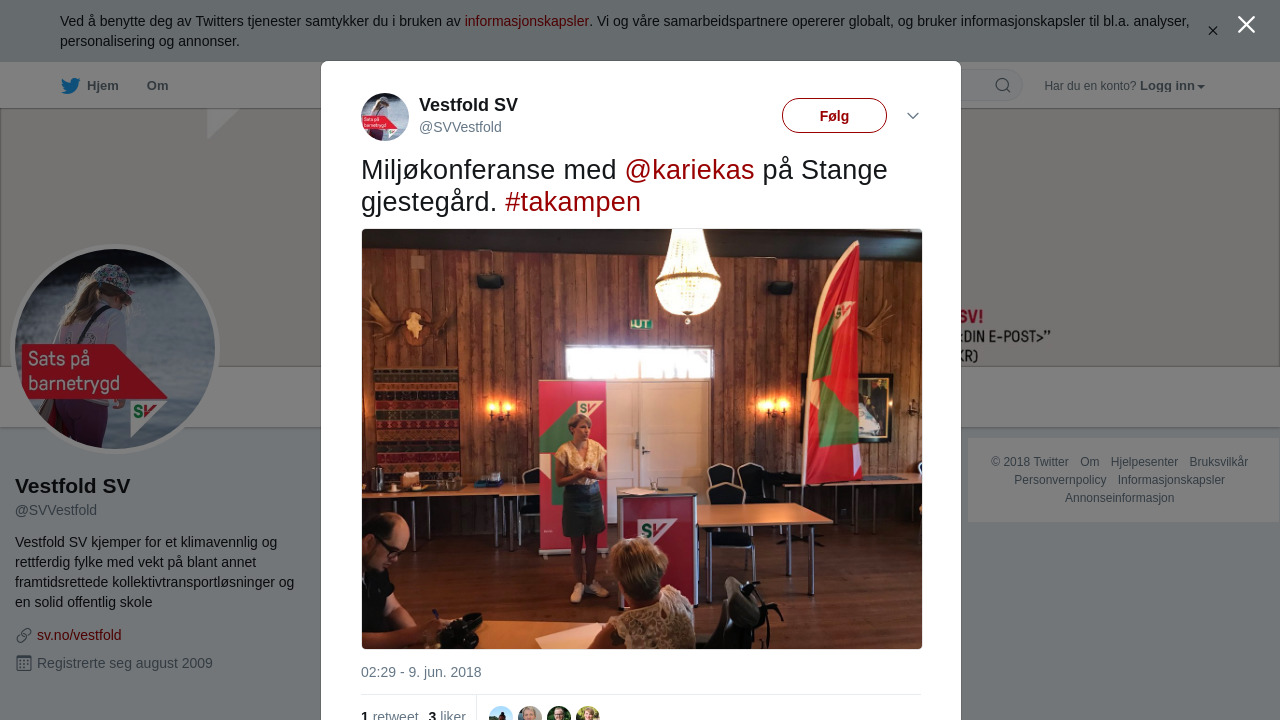Open the informasjonskapsler link in banner
The image size is (1280, 720).
pos(527,21)
